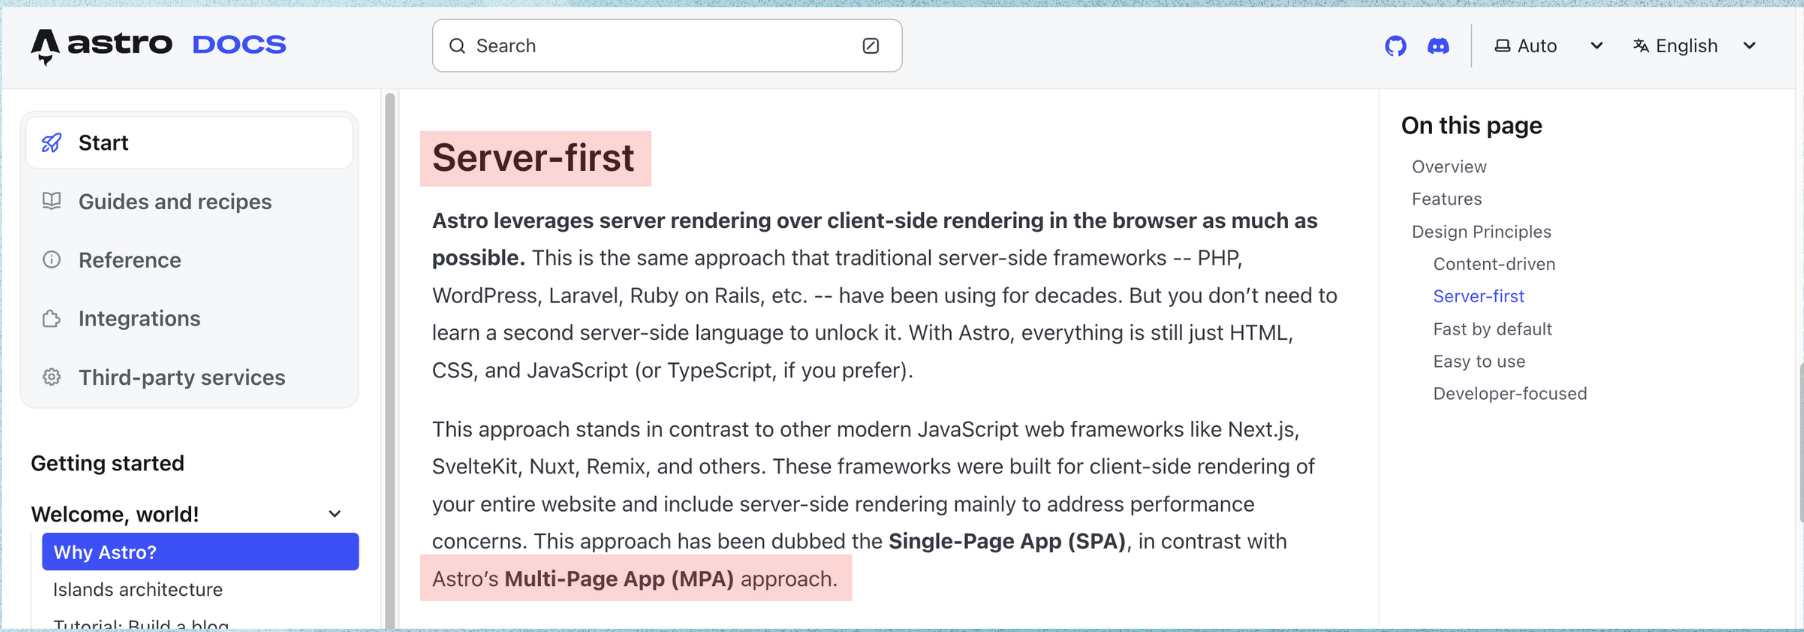Click the rocket icon beside Start
The height and width of the screenshot is (632, 1804).
[x=52, y=143]
